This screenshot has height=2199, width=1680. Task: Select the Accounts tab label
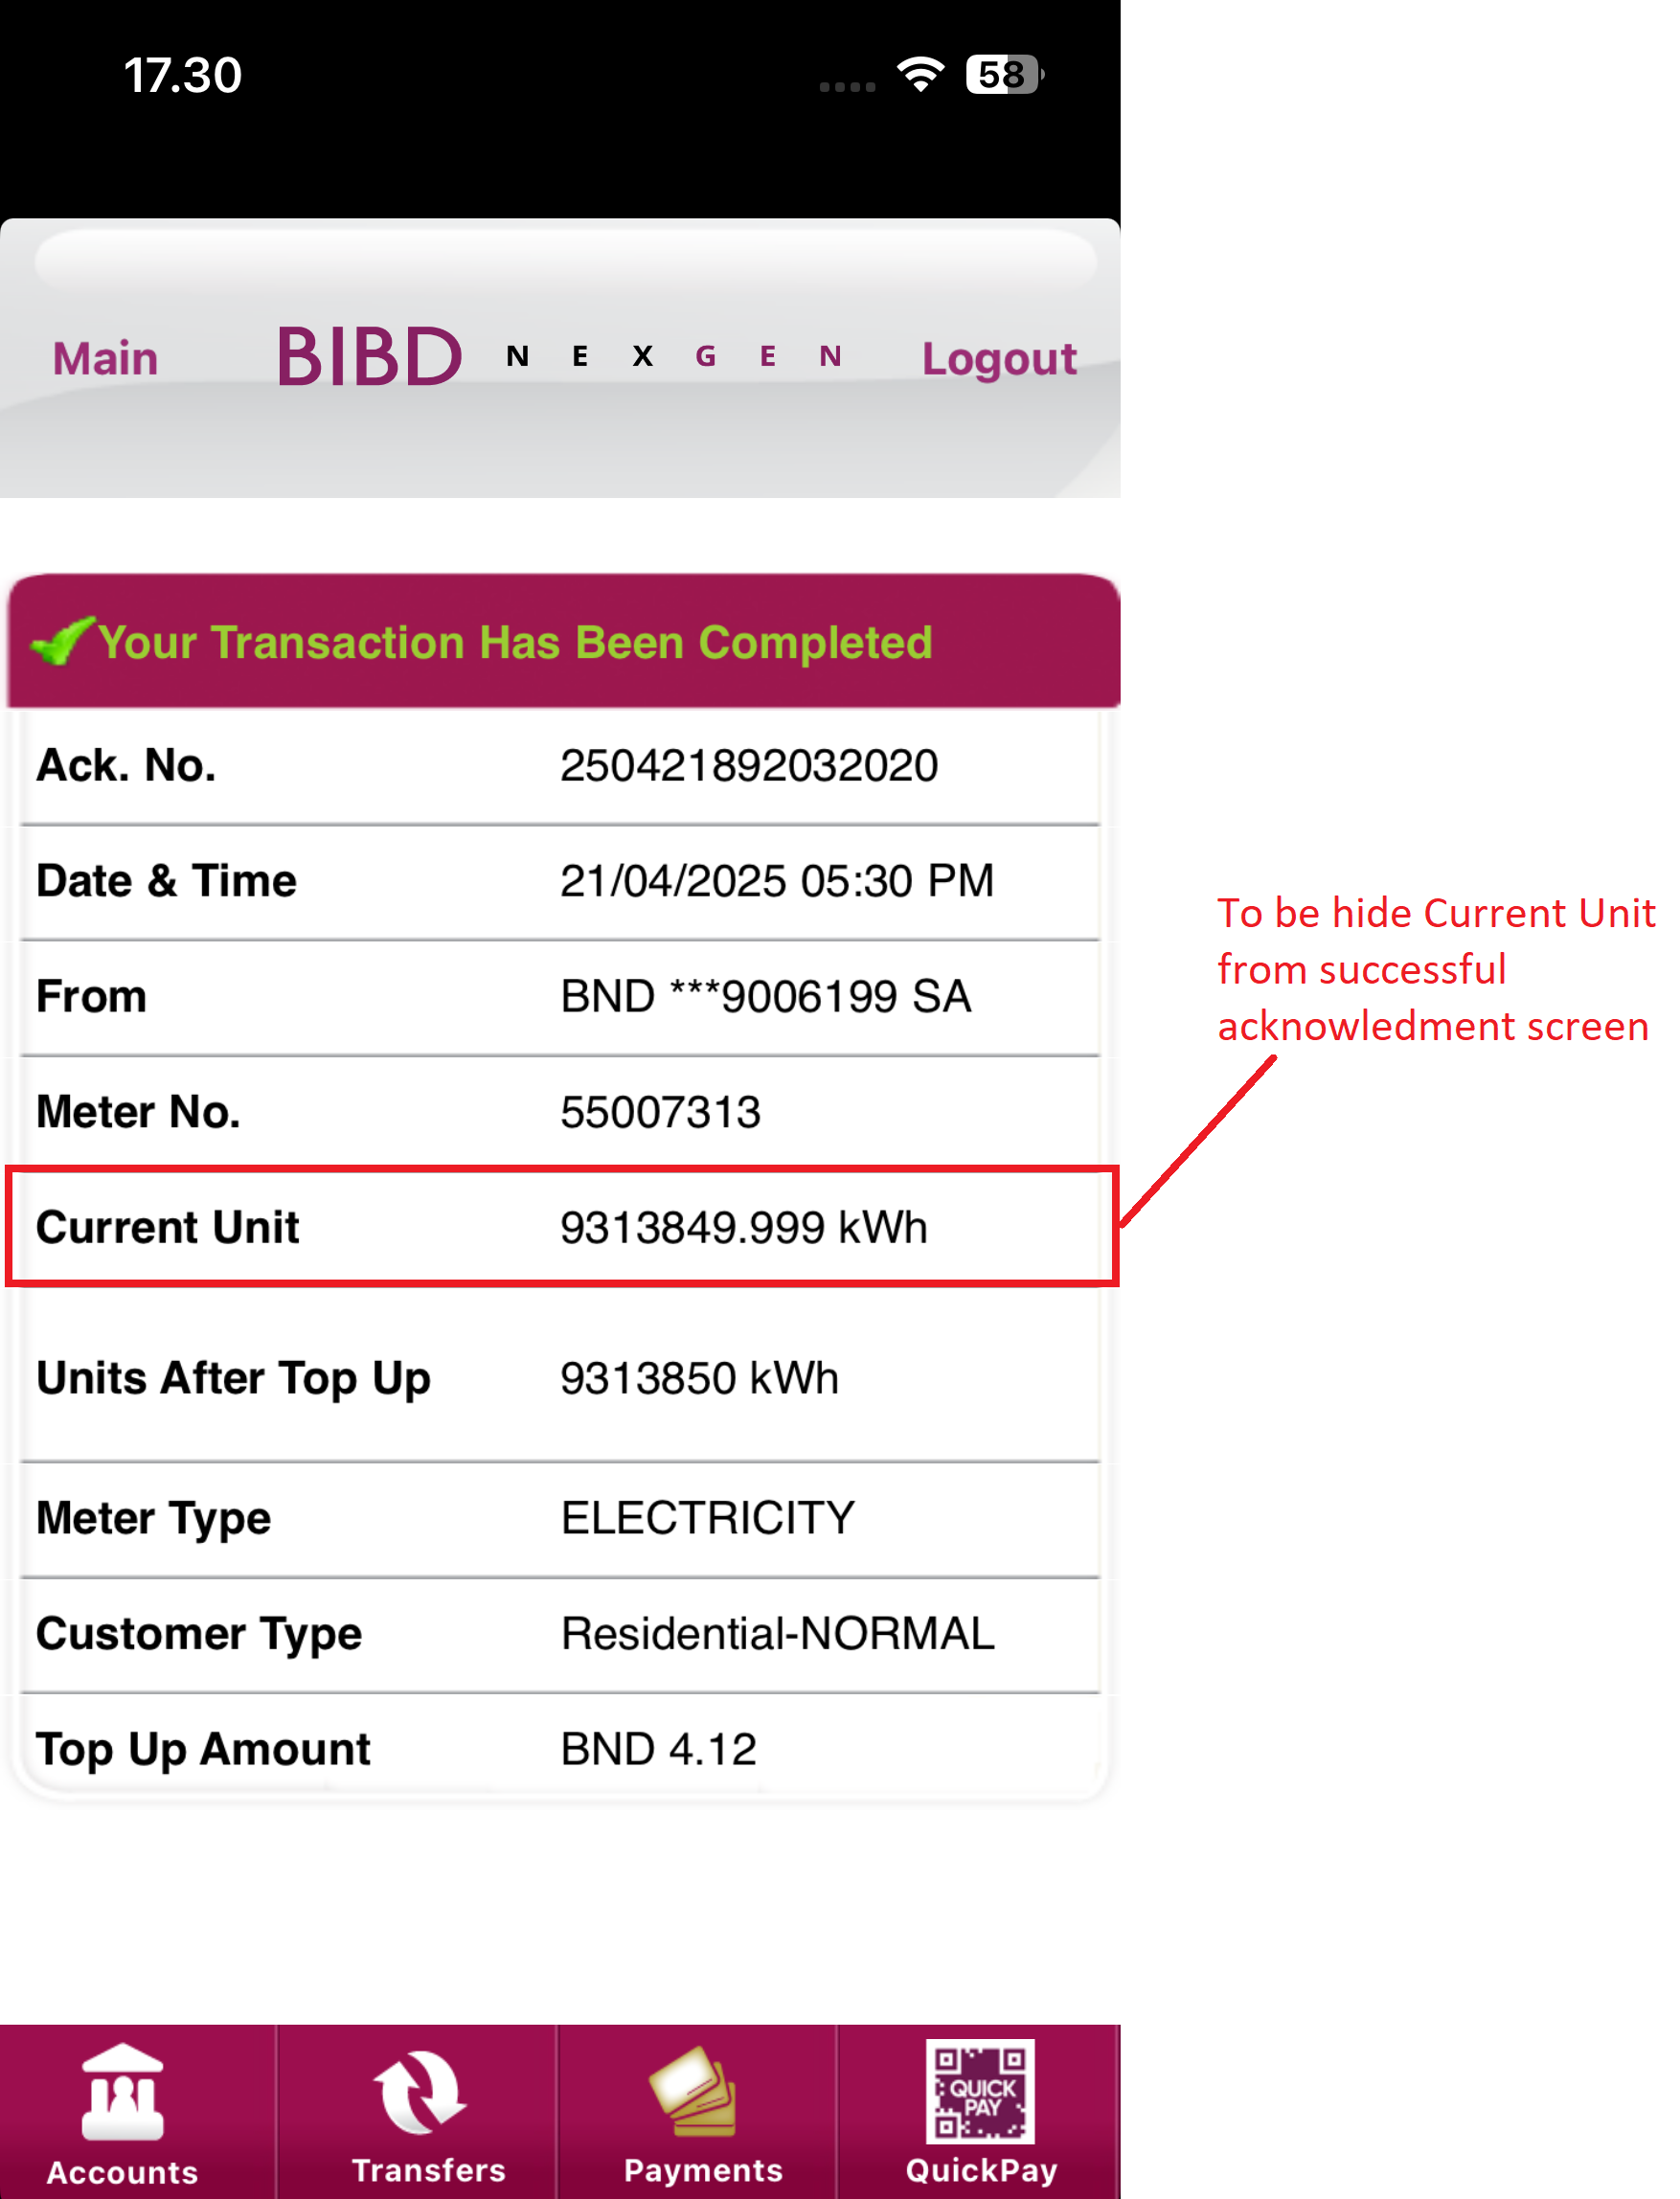pyautogui.click(x=122, y=2172)
